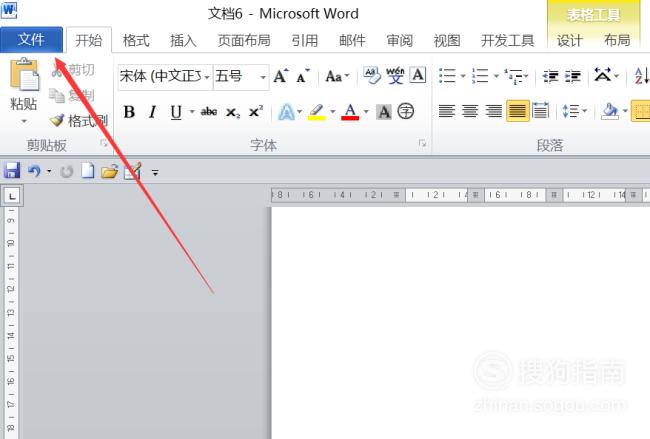Click distributed alignment icon

coord(541,111)
